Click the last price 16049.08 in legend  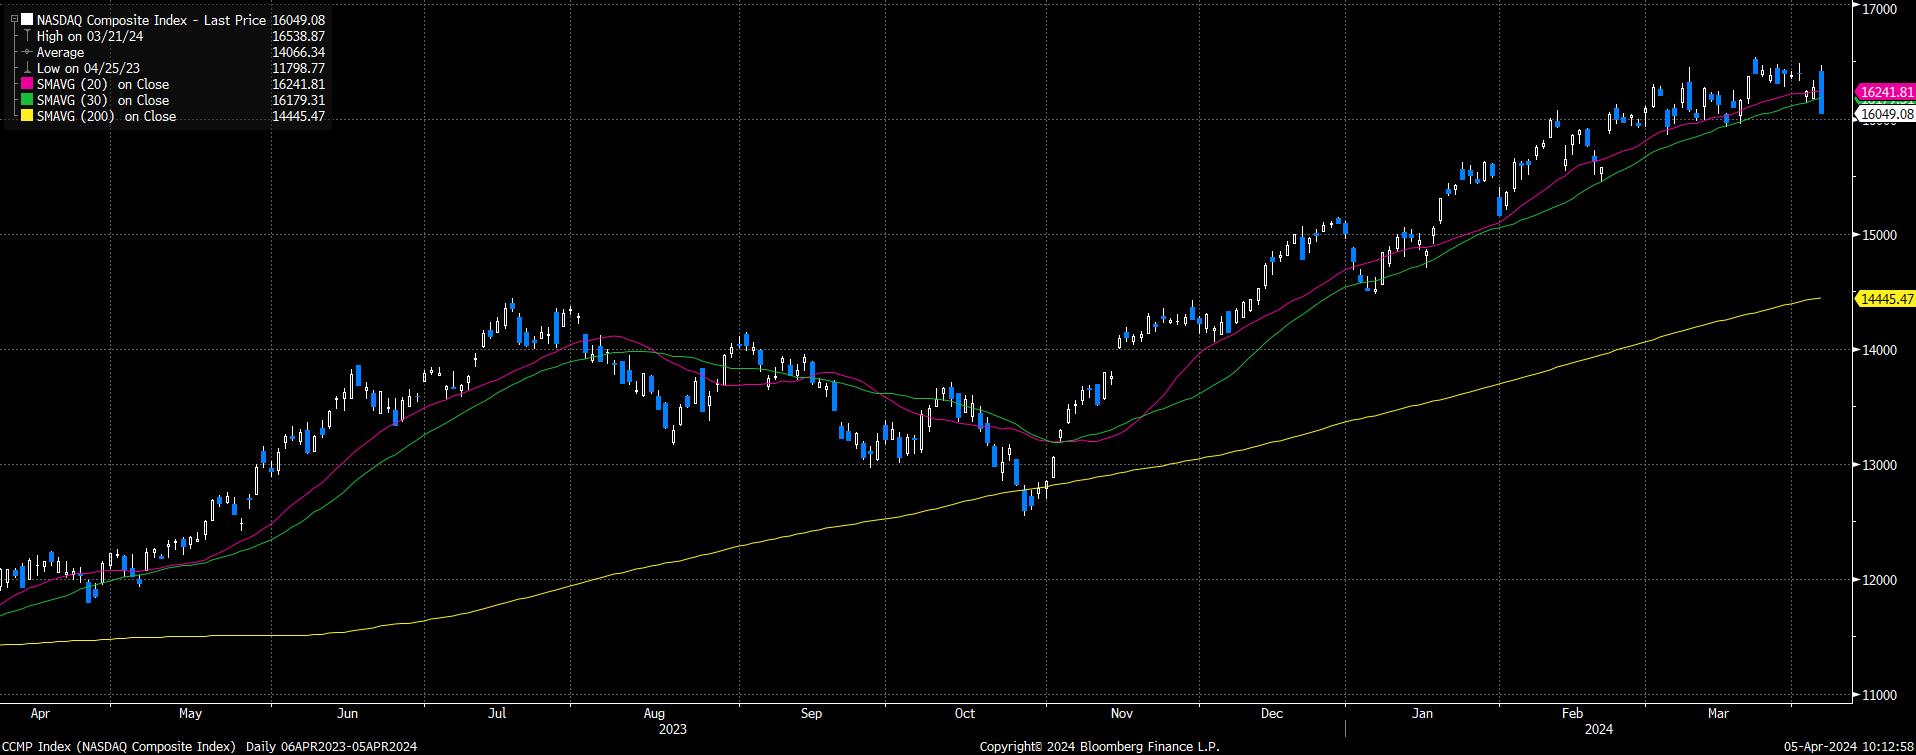coord(298,20)
